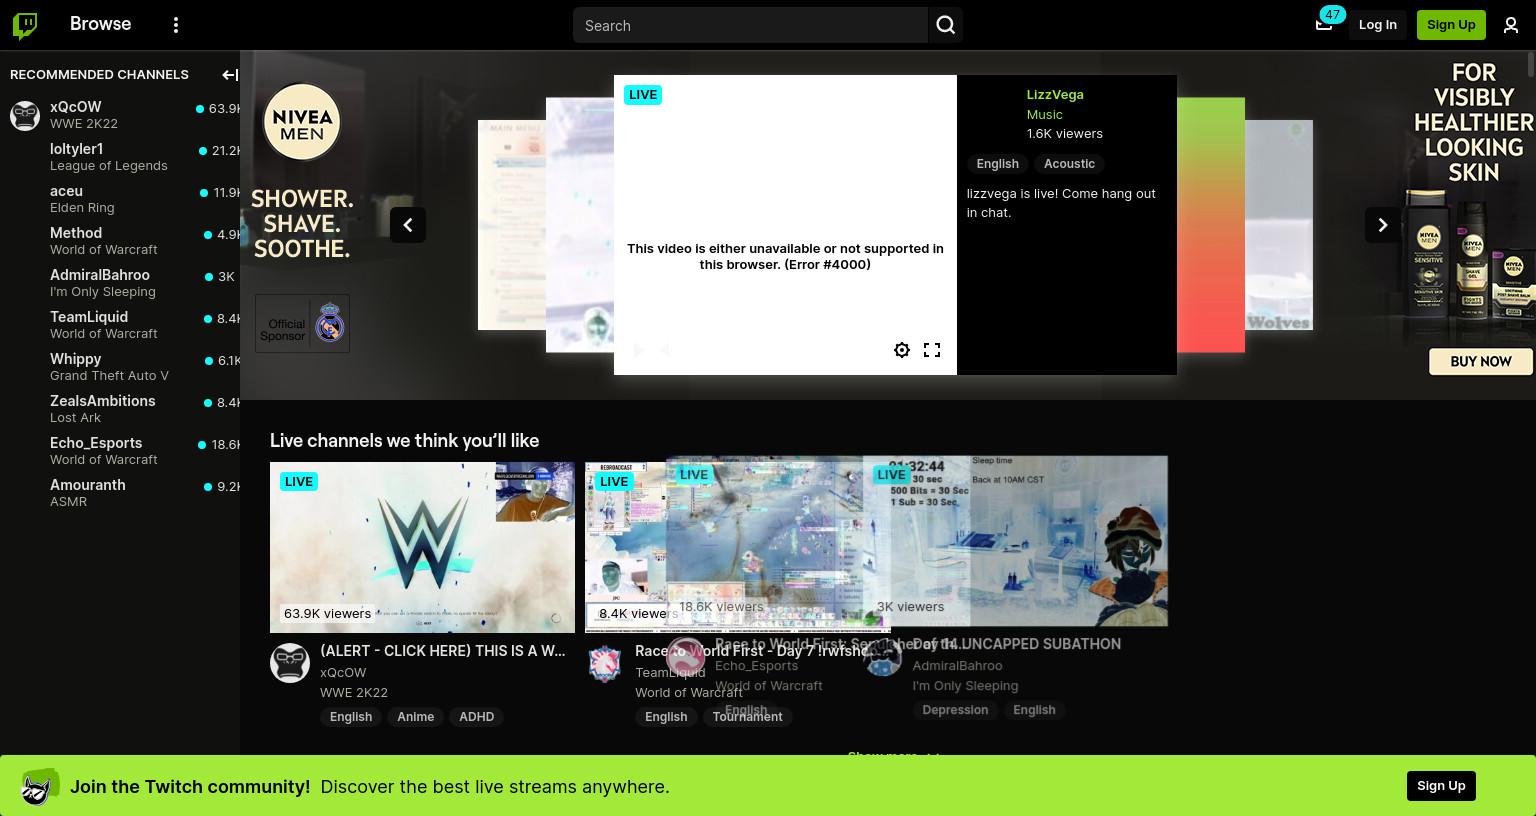Open ZealsAmbitions channel in sidebar
The image size is (1536, 816).
point(120,409)
